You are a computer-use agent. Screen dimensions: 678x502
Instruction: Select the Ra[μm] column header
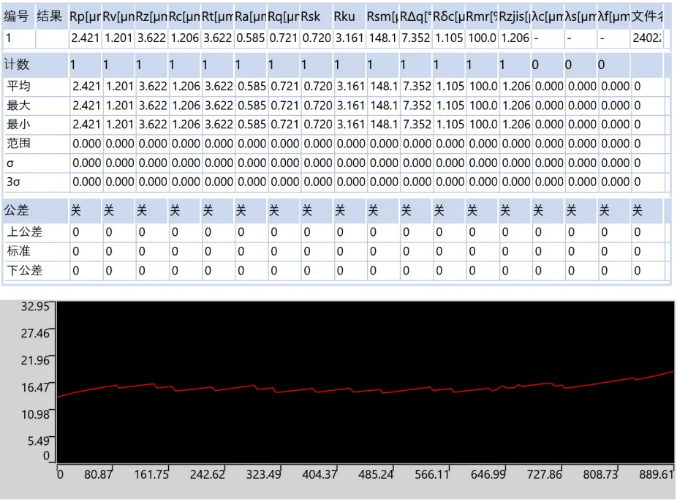[250, 16]
